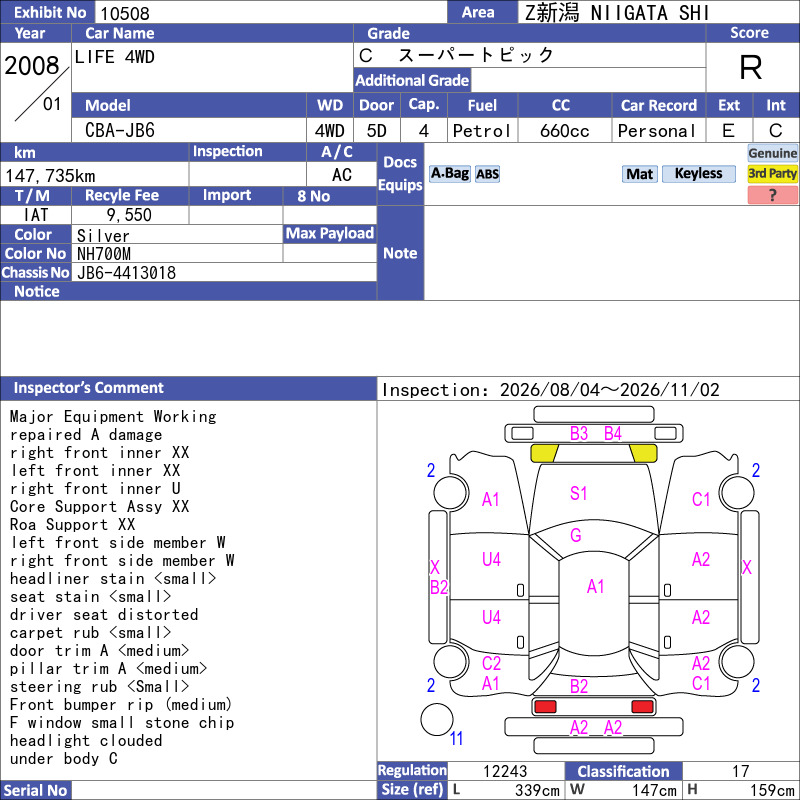The height and width of the screenshot is (800, 800).
Task: Click the ABS equipment badge
Action: click(487, 174)
